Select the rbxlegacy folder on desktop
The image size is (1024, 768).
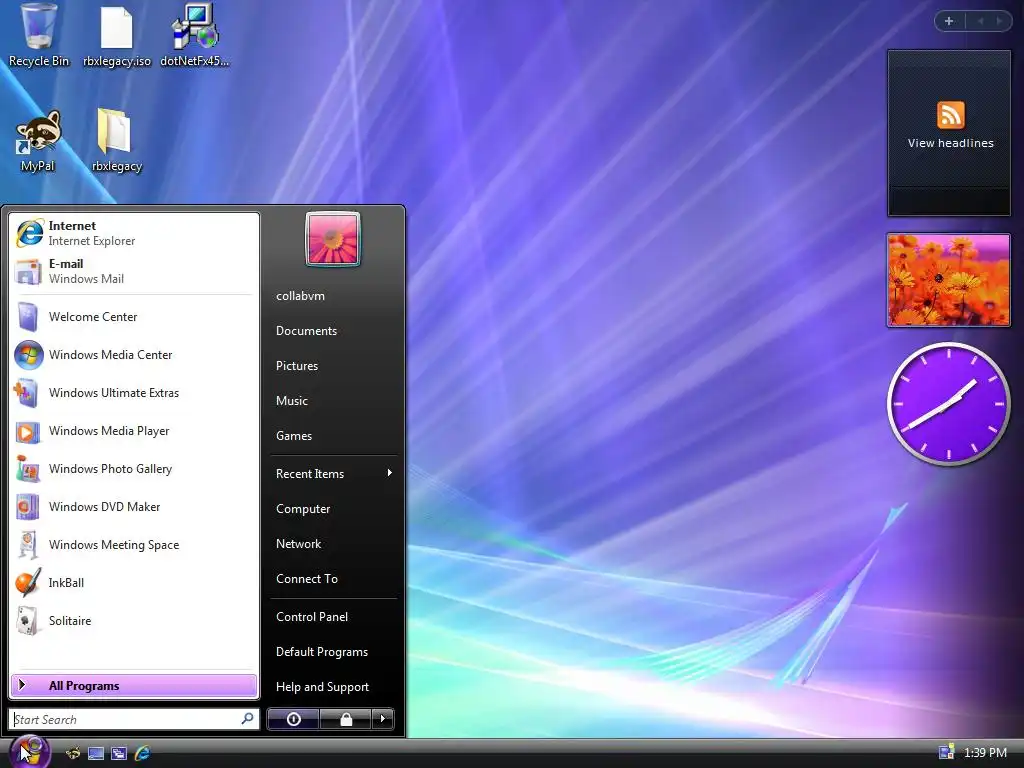coord(116,140)
